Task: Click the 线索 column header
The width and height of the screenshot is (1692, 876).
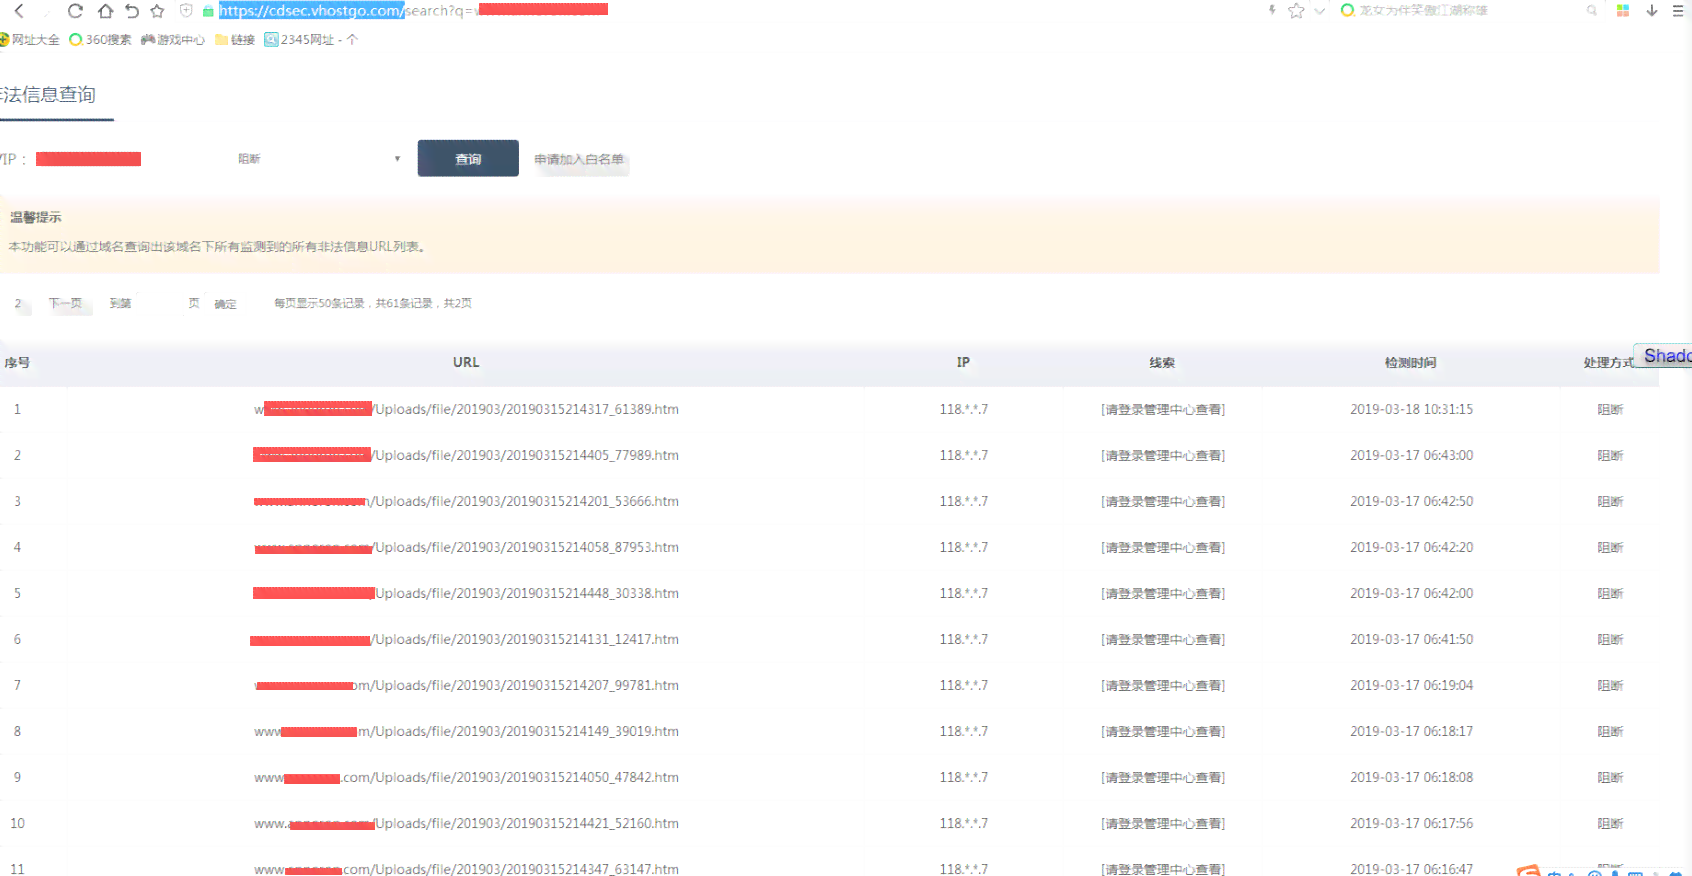Action: (1162, 362)
